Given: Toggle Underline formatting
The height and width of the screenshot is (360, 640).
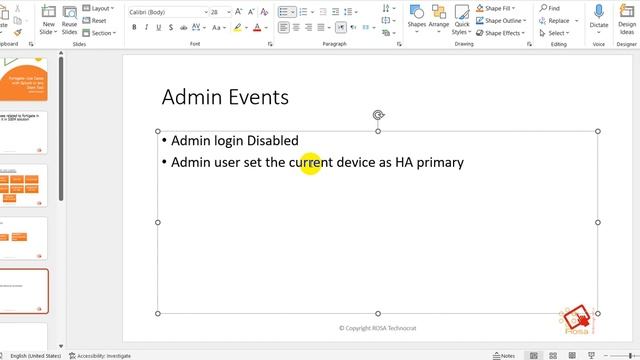Looking at the screenshot, I should [158, 27].
